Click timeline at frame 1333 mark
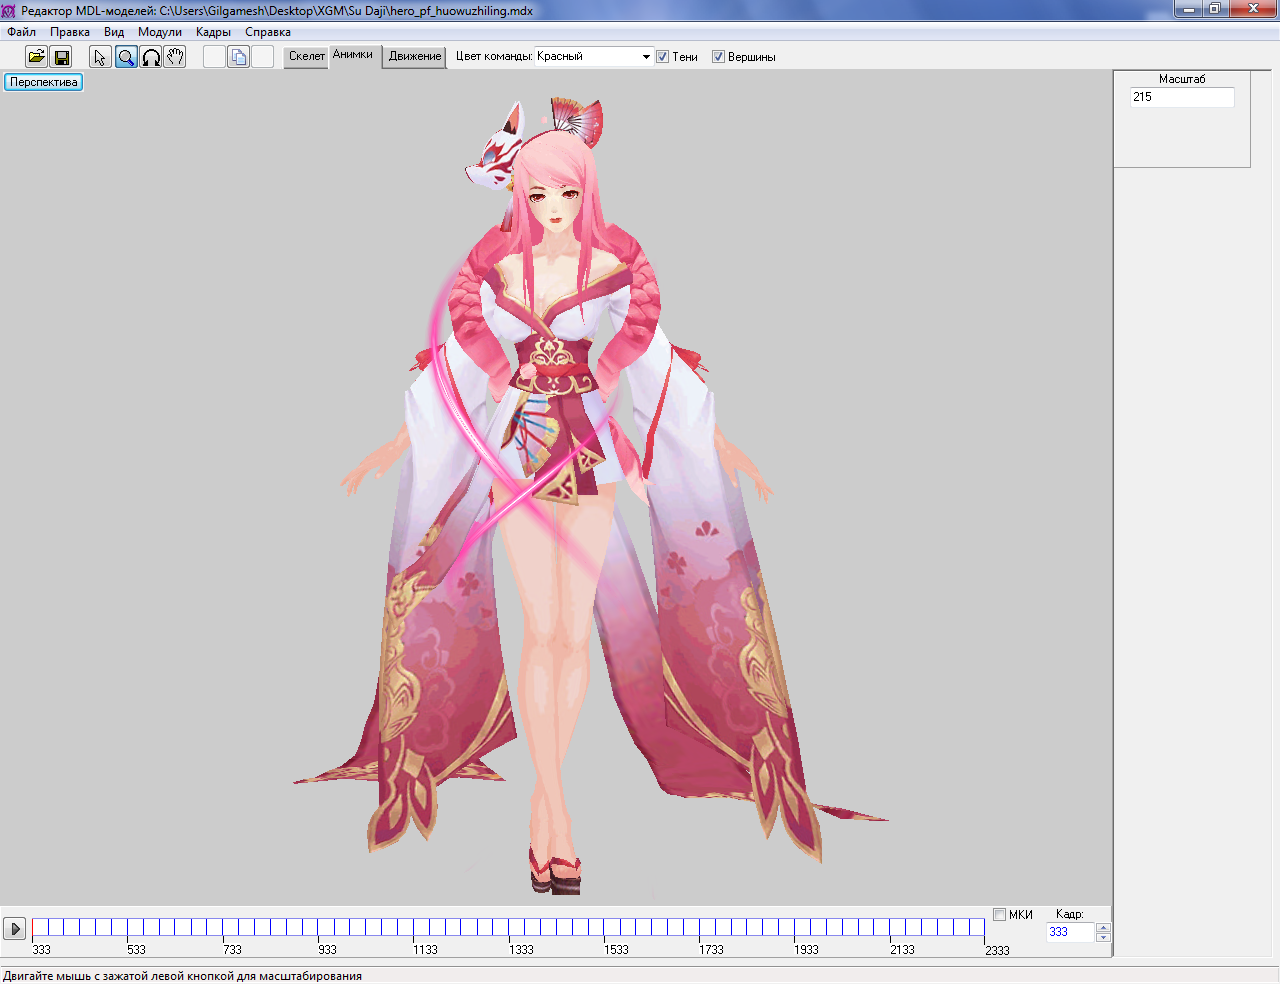This screenshot has width=1280, height=984. 509,928
